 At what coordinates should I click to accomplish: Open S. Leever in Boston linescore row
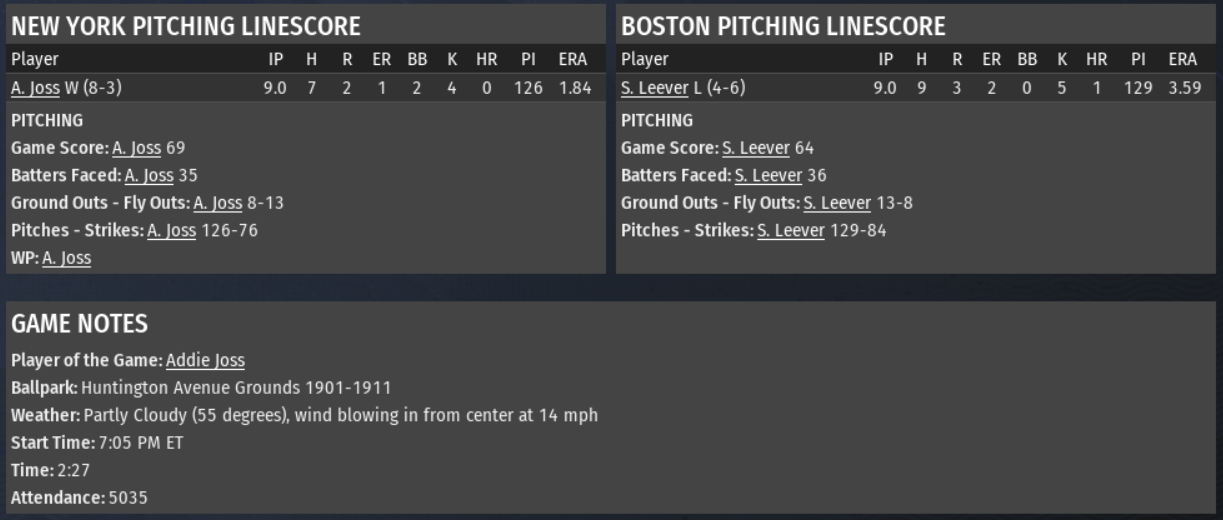[654, 88]
